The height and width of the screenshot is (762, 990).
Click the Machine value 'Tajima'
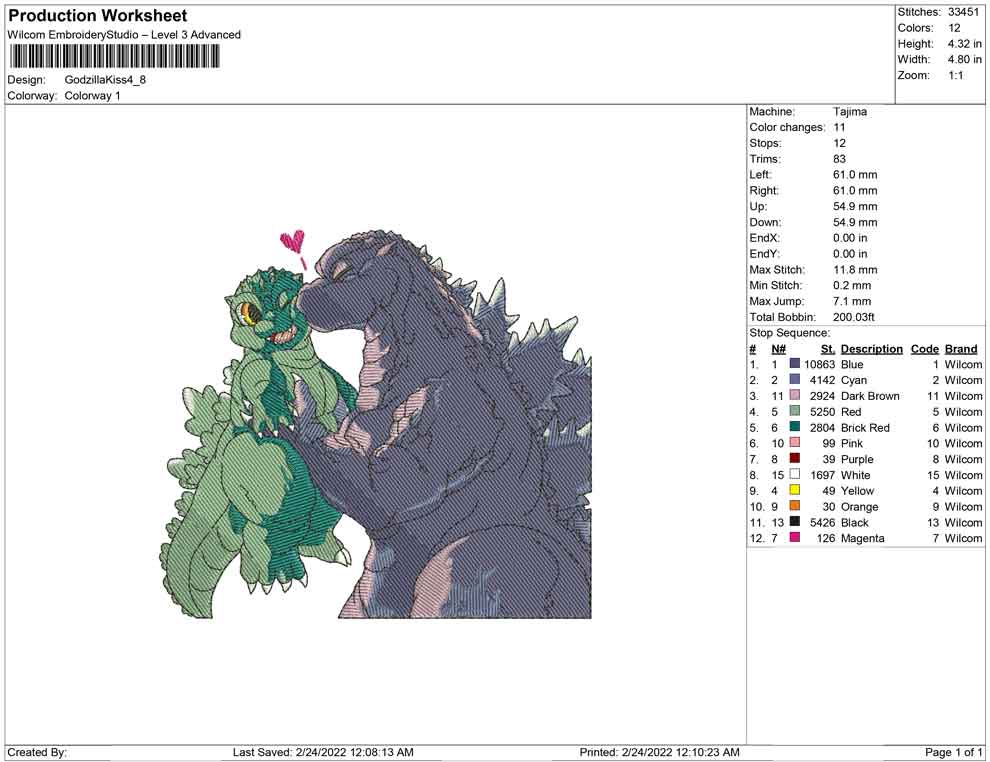tap(850, 112)
